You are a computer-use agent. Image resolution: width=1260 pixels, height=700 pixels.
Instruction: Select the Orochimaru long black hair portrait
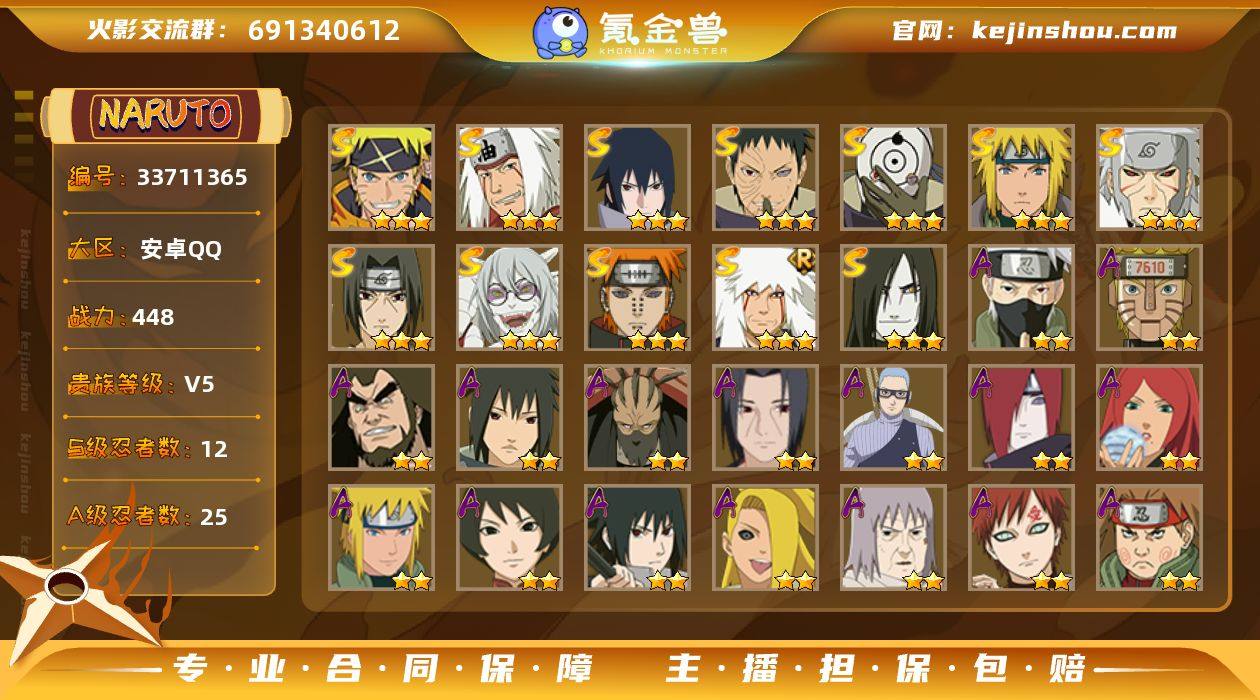point(893,298)
